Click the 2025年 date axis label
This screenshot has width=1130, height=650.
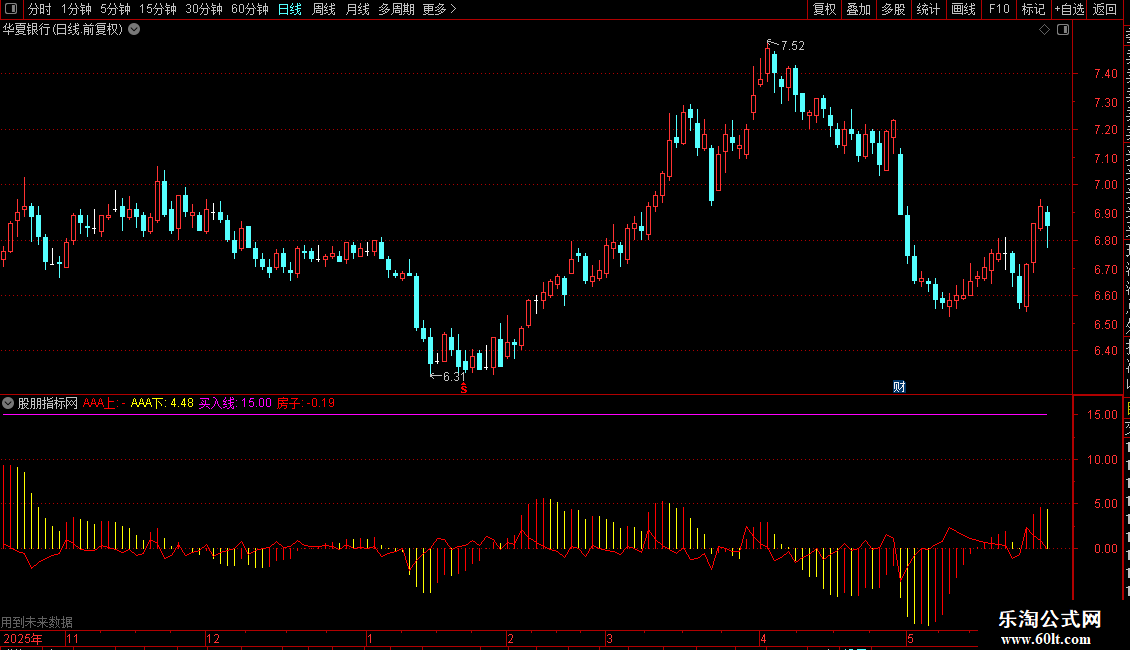pos(23,638)
